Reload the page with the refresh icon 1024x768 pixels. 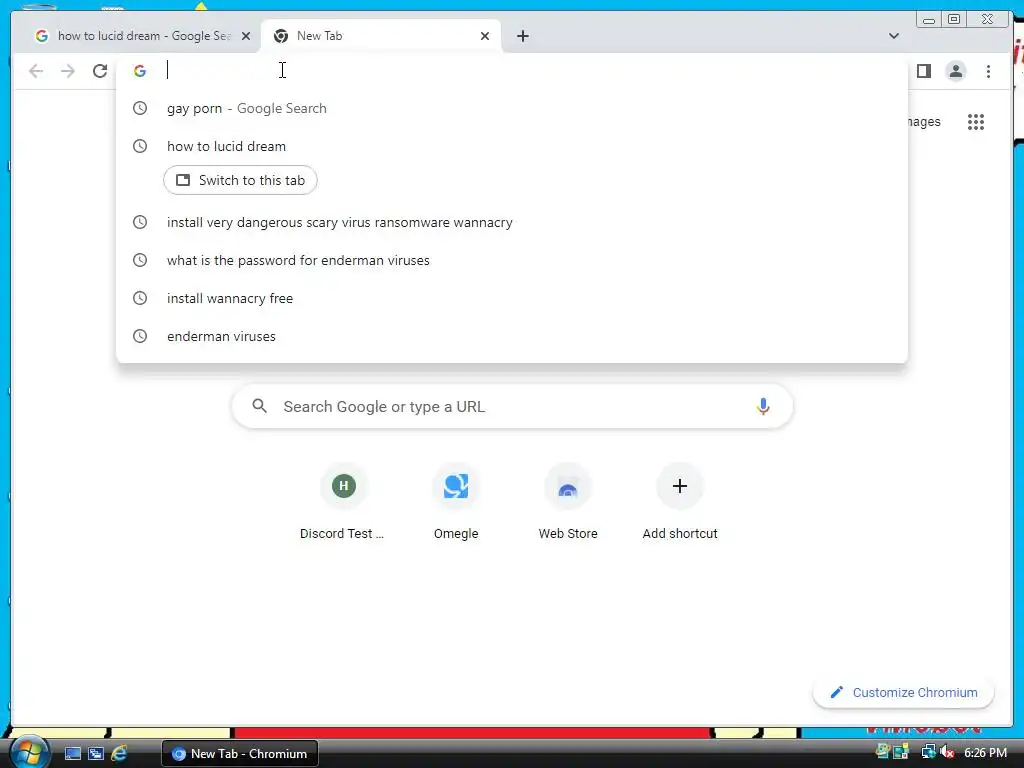(x=100, y=71)
